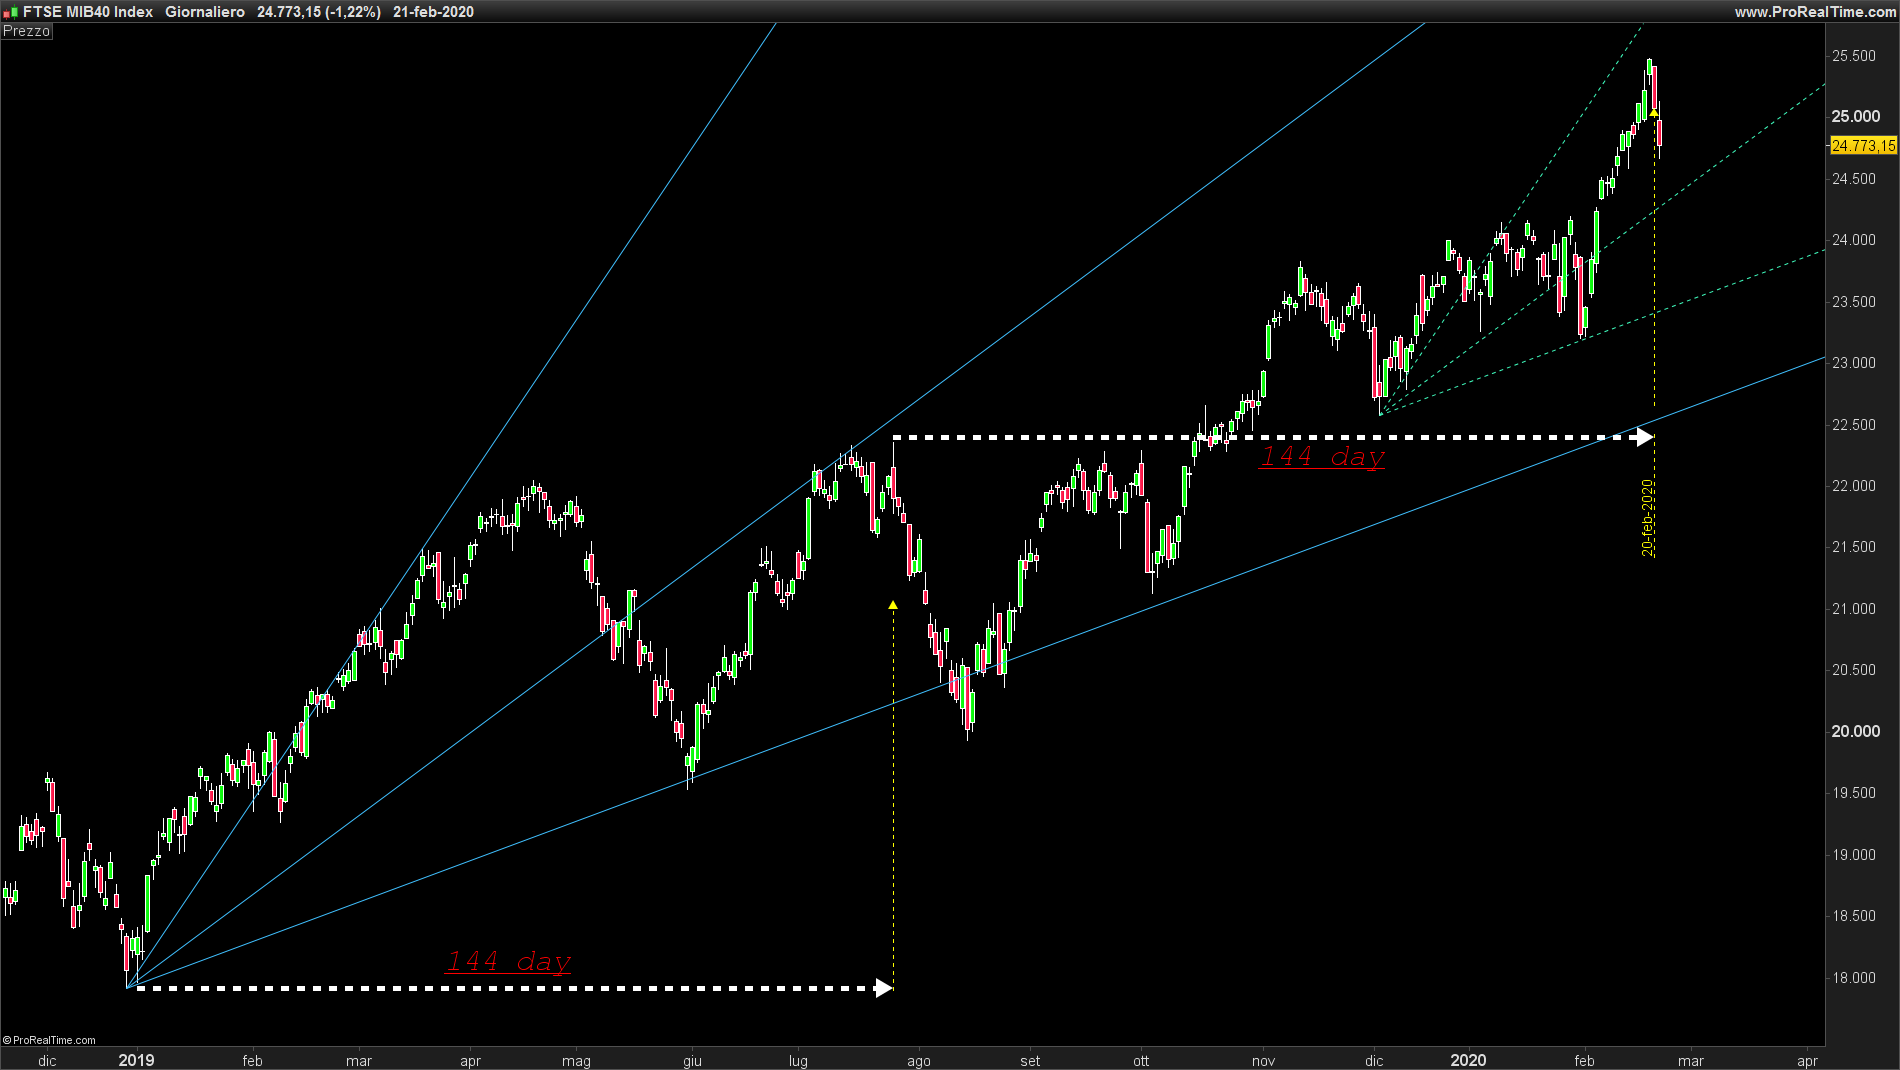The image size is (1900, 1070).
Task: Click the 2020 year label on time axis
Action: tap(1468, 1060)
